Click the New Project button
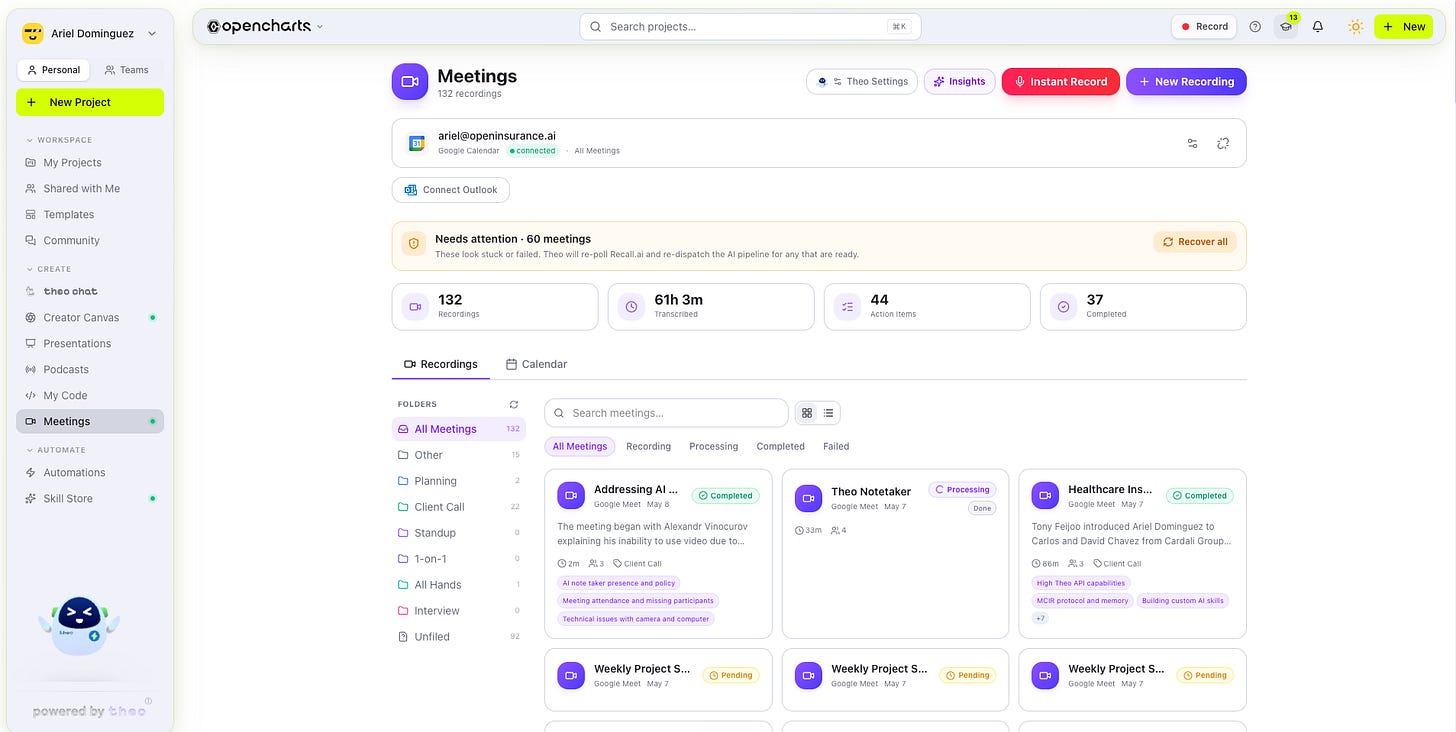This screenshot has height=732, width=1456. 90,102
